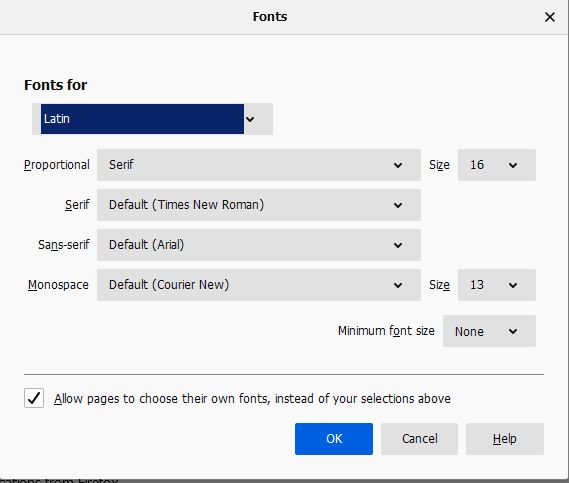This screenshot has height=483, width=569.
Task: Open the Serif font Times New Roman dropdown
Action: click(259, 205)
